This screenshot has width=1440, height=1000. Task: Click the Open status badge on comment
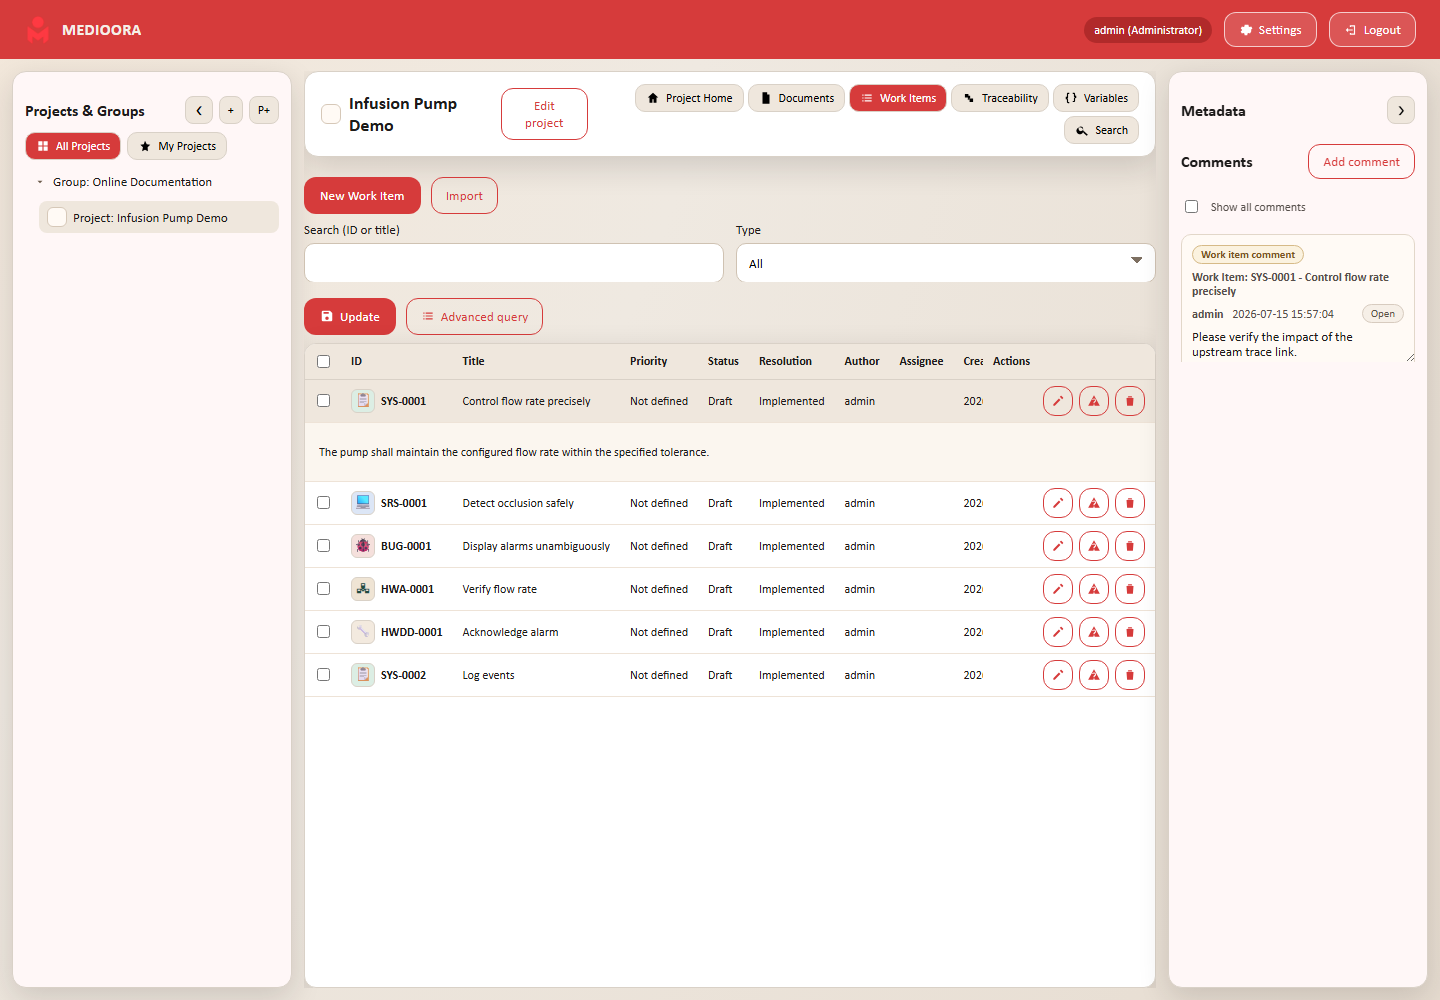(1383, 314)
